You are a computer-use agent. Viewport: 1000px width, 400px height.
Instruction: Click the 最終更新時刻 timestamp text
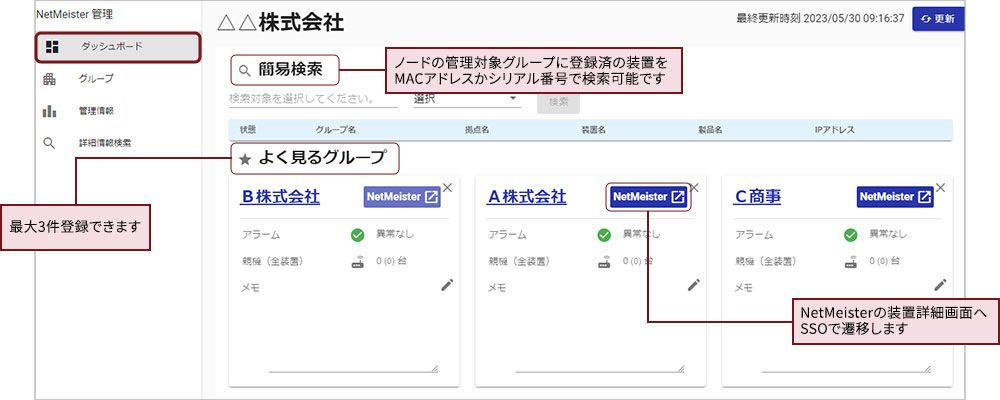[820, 19]
